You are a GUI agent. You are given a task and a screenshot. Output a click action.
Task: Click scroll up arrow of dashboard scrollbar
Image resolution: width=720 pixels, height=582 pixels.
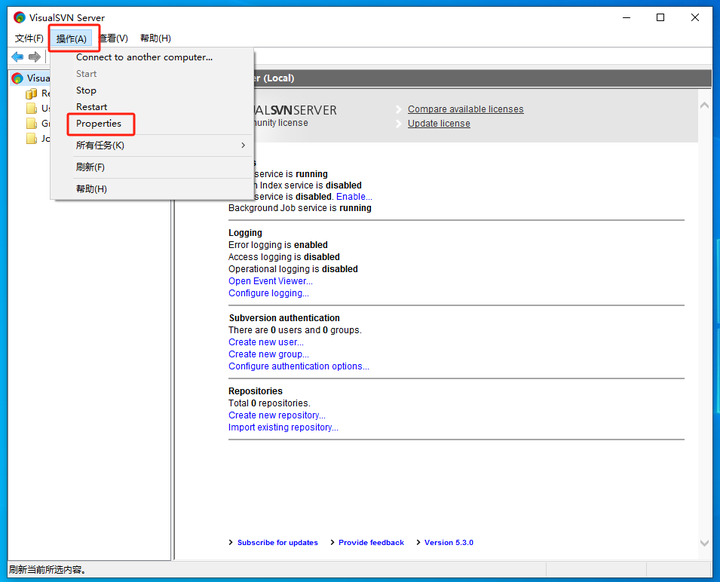pyautogui.click(x=704, y=105)
